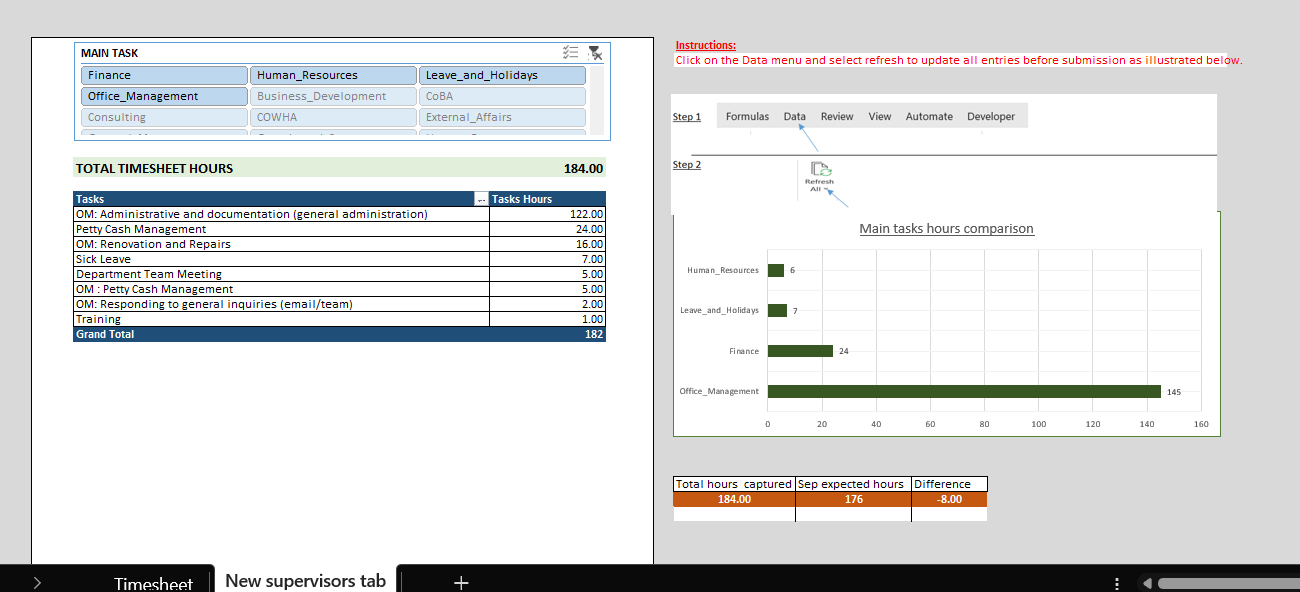Image resolution: width=1300 pixels, height=592 pixels.
Task: Select the Office_Management bar in the chart
Action: [963, 392]
